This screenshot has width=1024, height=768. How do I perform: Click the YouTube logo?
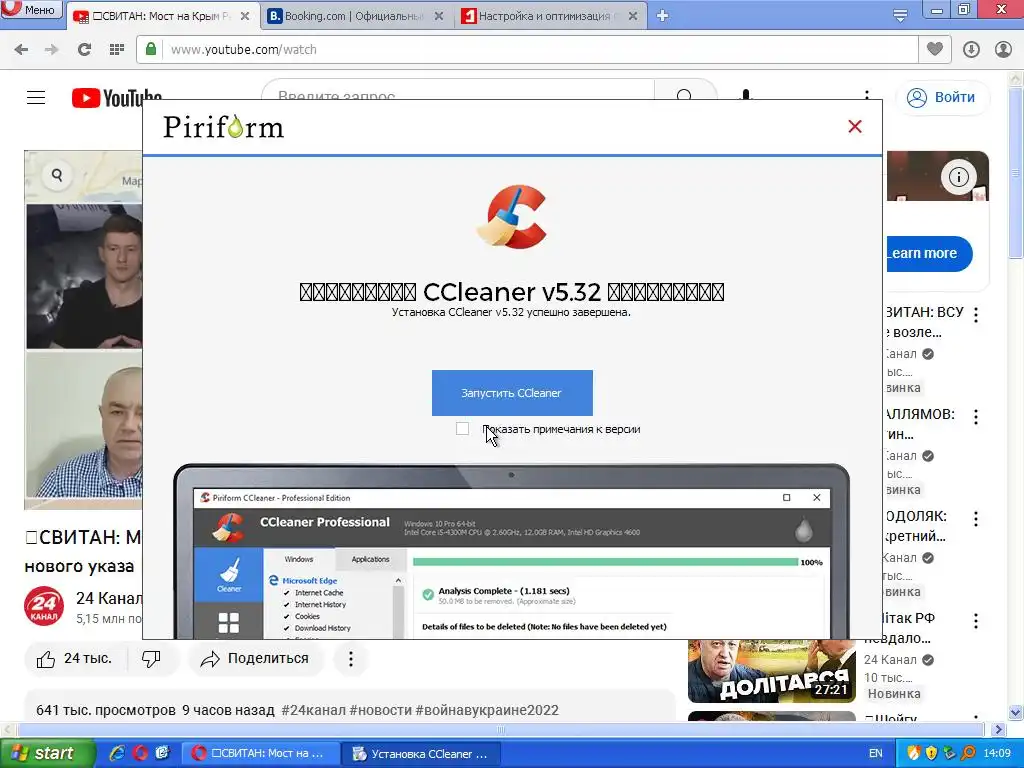[116, 98]
